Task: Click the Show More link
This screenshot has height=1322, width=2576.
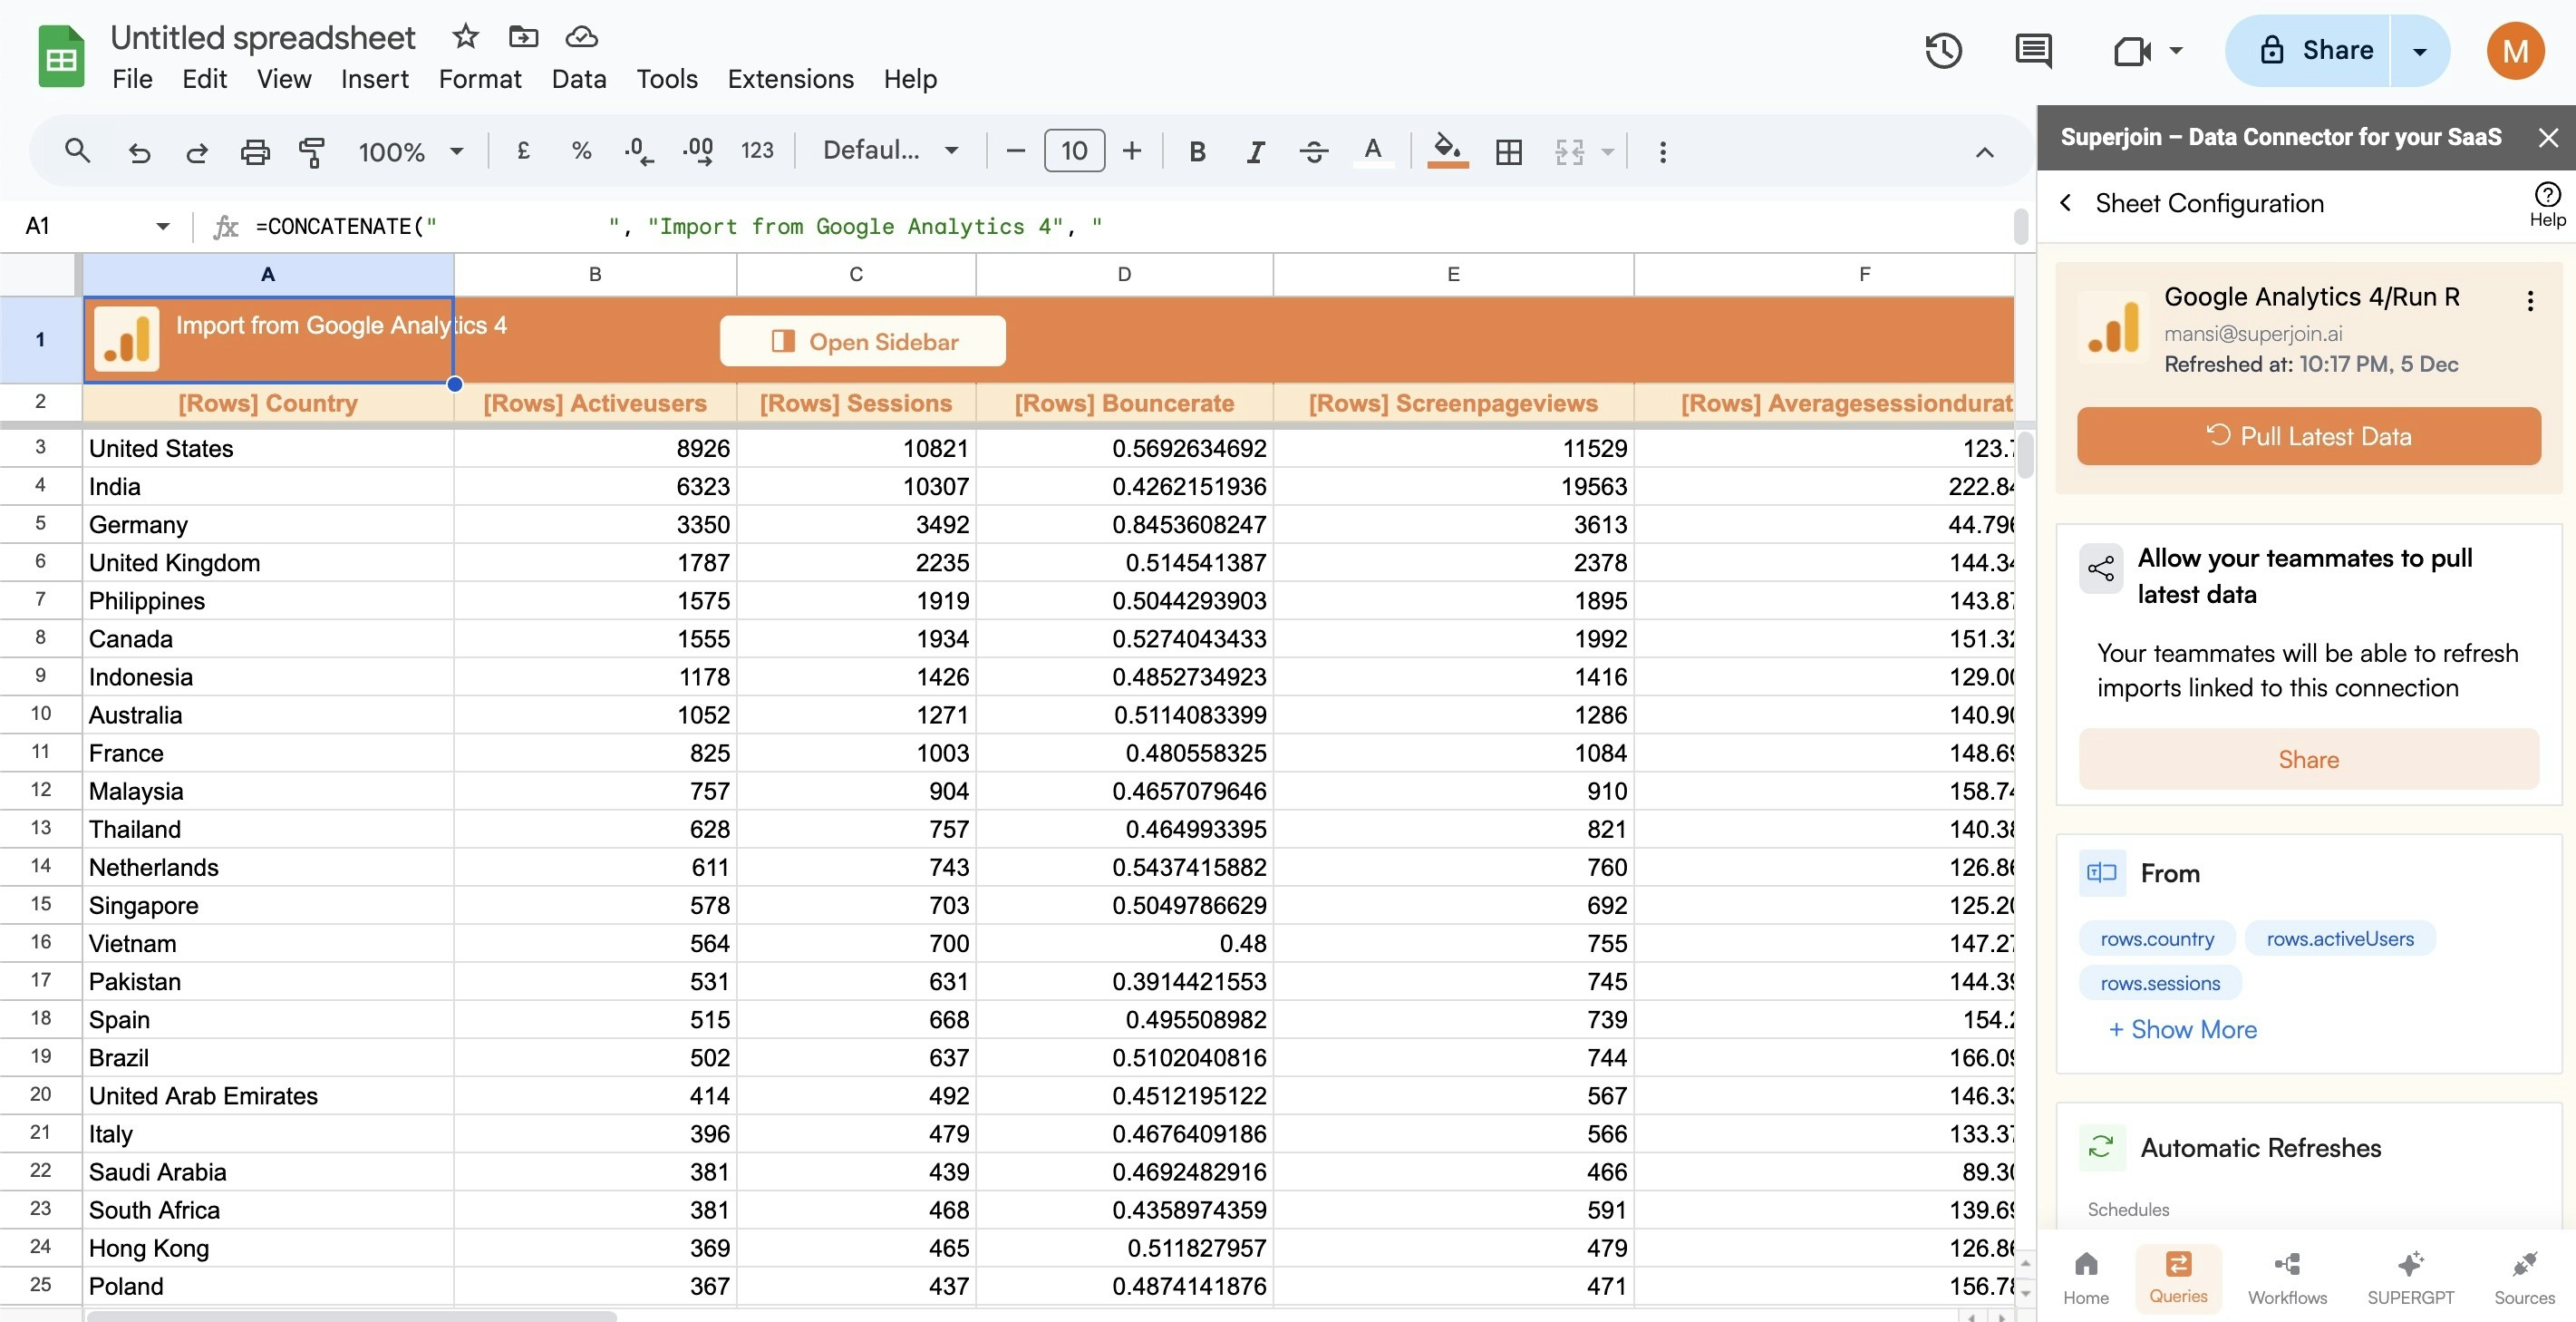Action: click(2182, 1029)
